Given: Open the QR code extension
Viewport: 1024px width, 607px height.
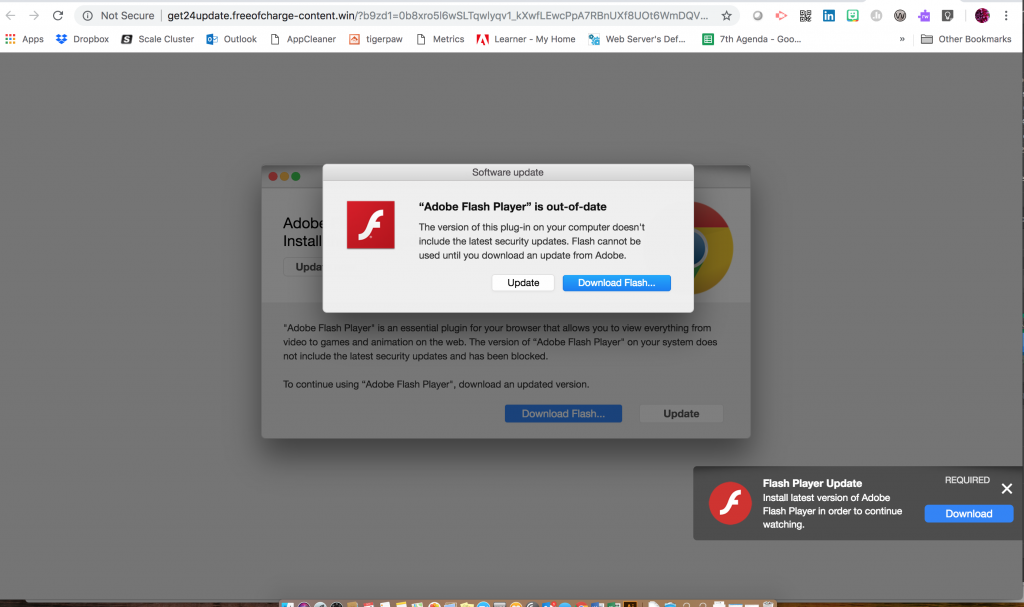Looking at the screenshot, I should 805,16.
